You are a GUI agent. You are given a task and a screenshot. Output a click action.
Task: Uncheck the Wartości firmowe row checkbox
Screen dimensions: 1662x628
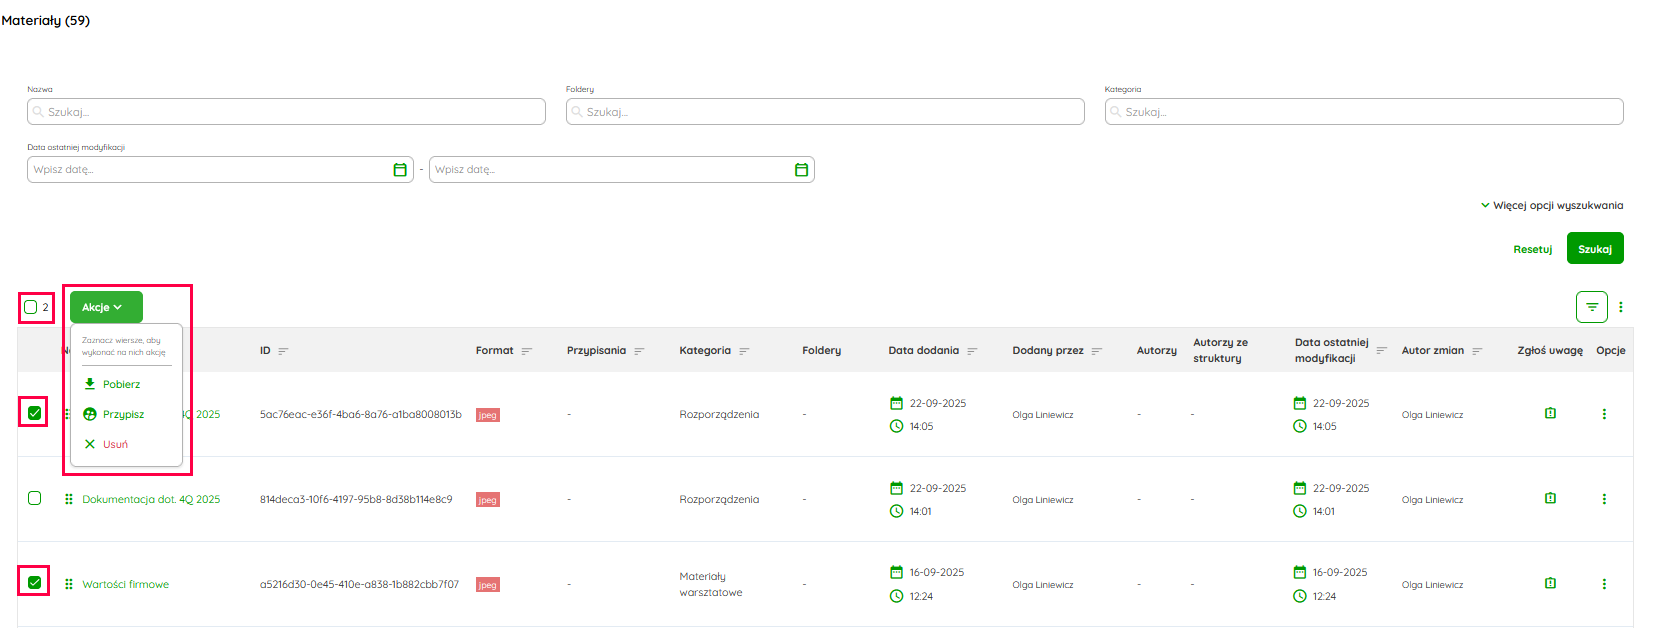point(35,582)
